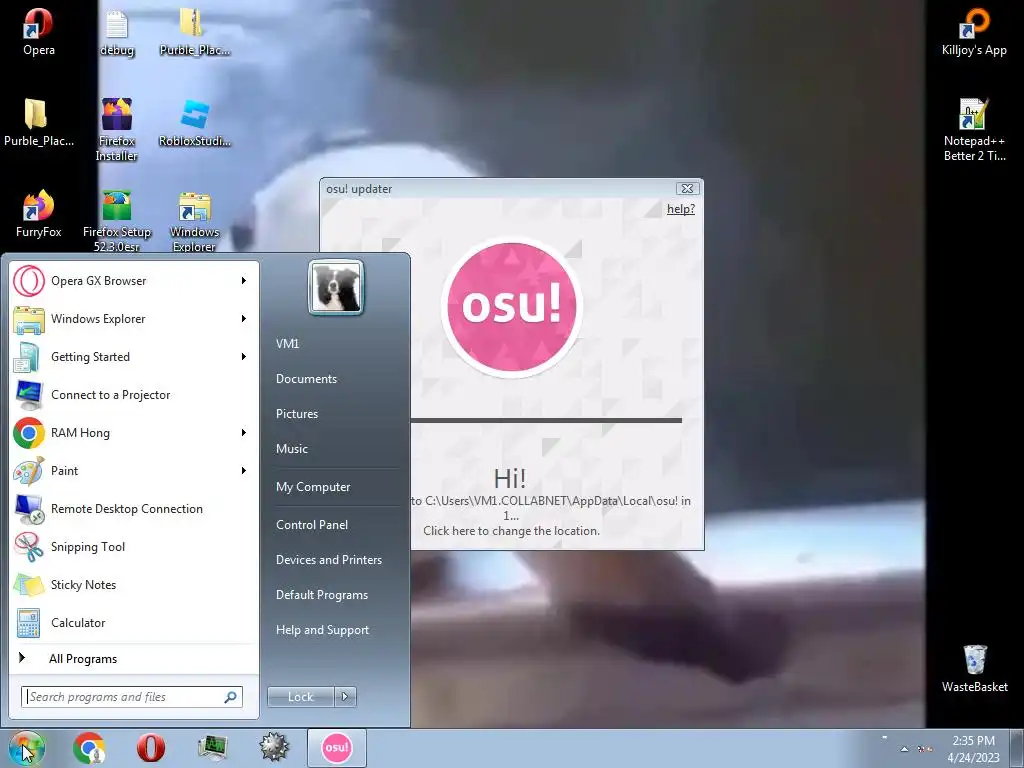This screenshot has width=1024, height=768.
Task: Open the Opera desktop shortcut
Action: [39, 31]
